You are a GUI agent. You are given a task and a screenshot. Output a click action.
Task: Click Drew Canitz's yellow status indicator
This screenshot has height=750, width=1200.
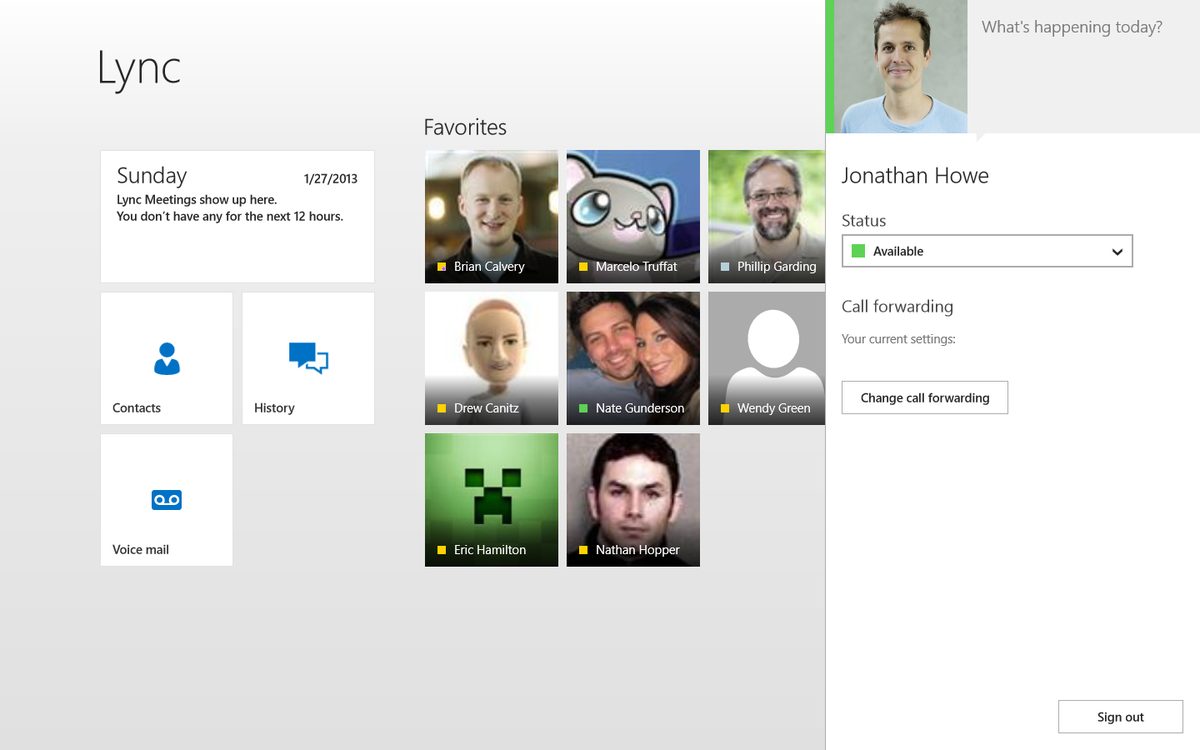click(442, 408)
